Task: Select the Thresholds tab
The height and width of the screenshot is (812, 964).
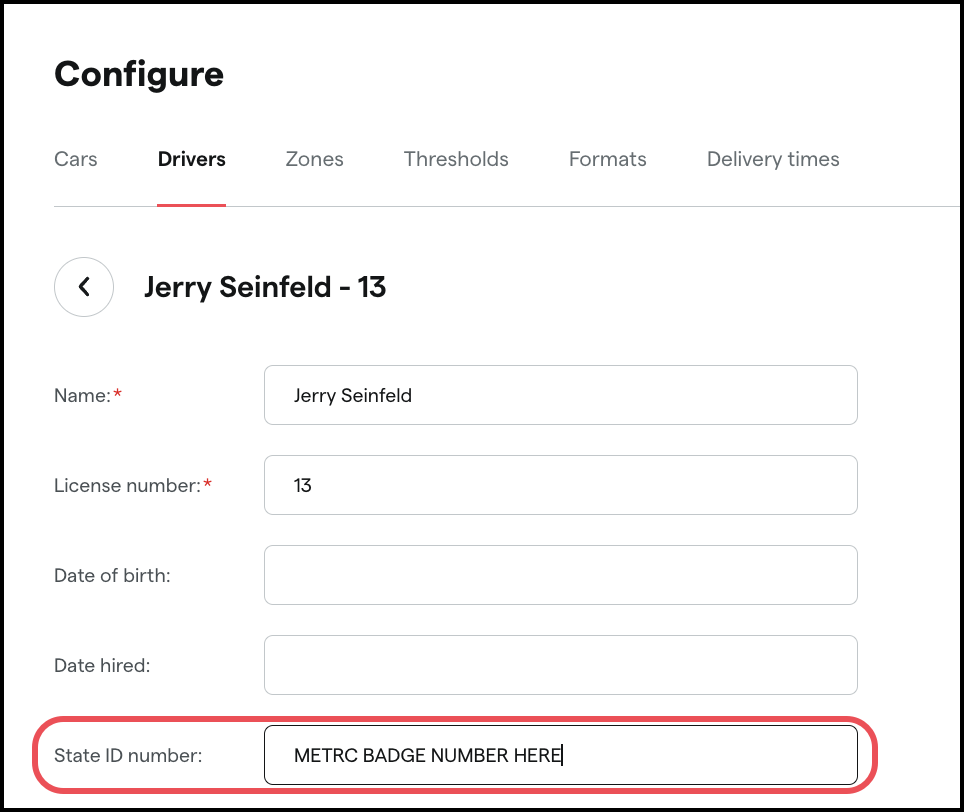Action: 456,159
